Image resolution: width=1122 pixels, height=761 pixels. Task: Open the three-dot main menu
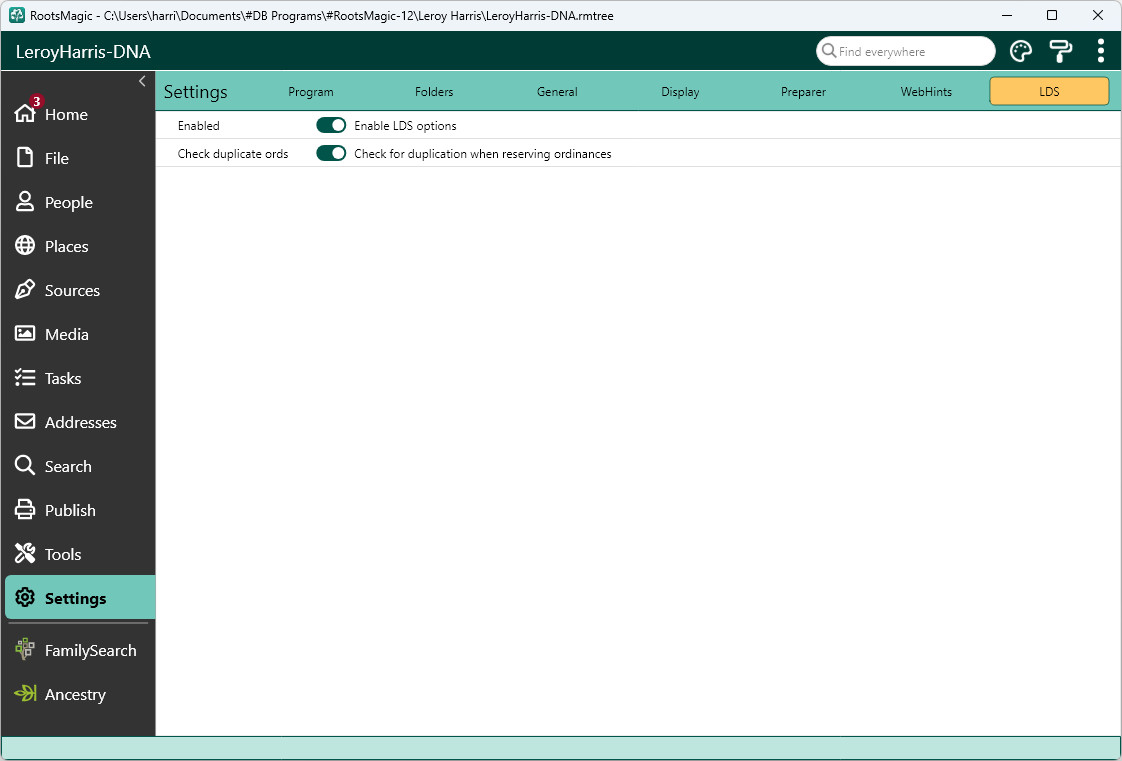click(1101, 51)
